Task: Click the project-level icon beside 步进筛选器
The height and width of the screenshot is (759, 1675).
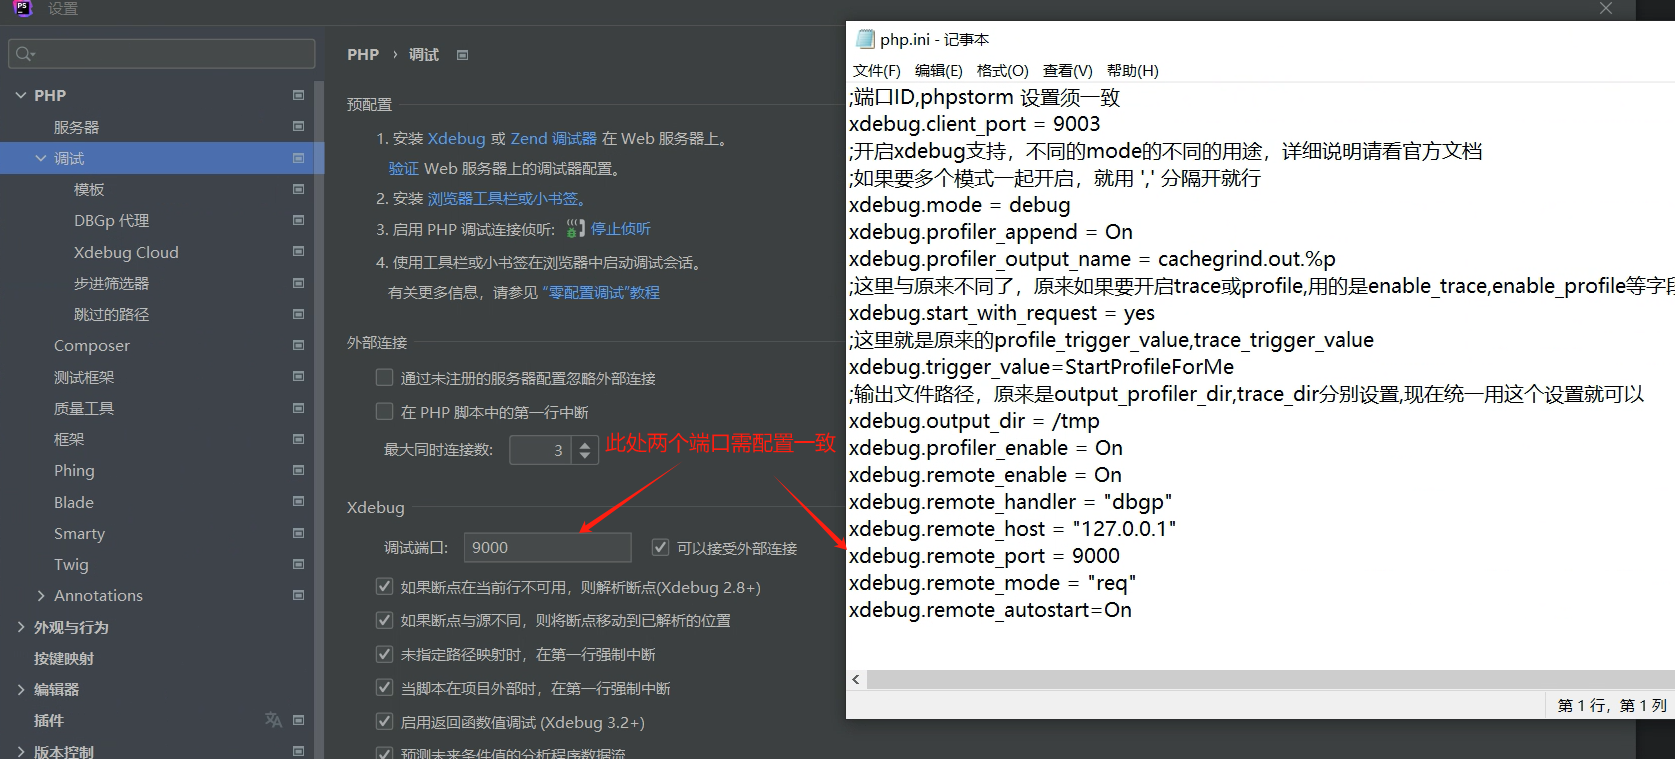Action: click(298, 283)
